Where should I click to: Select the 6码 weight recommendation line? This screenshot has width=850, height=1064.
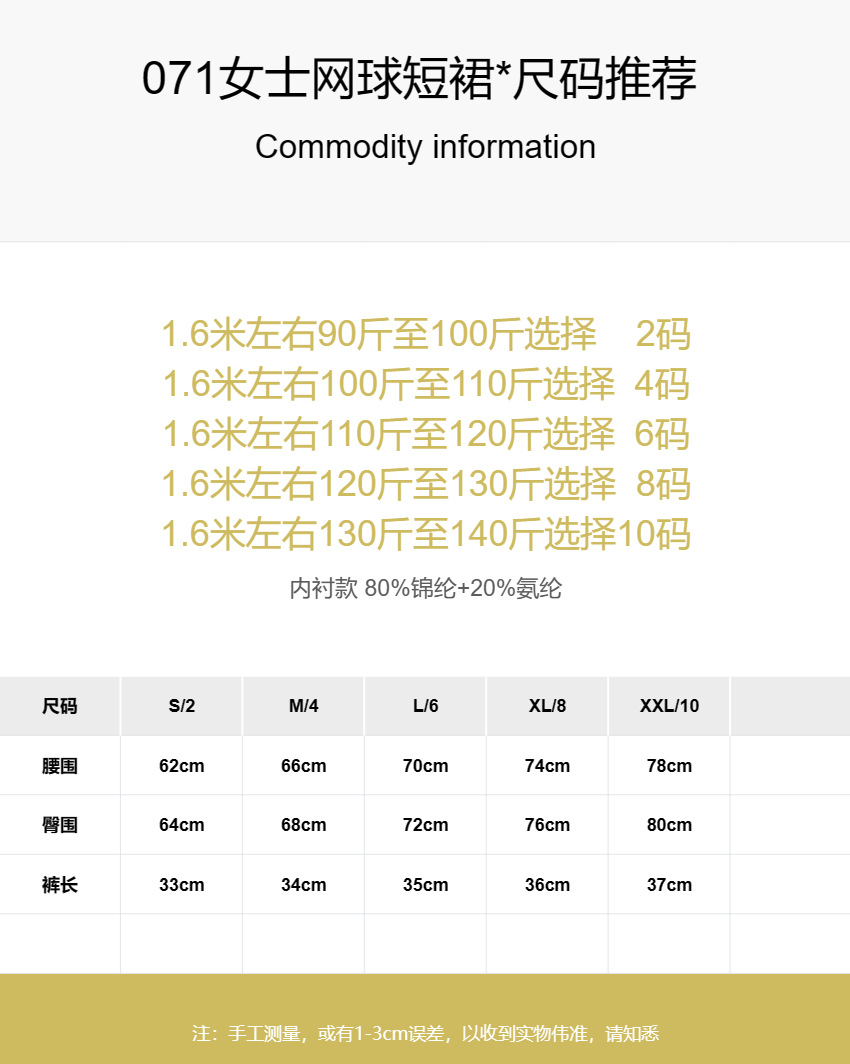(426, 434)
